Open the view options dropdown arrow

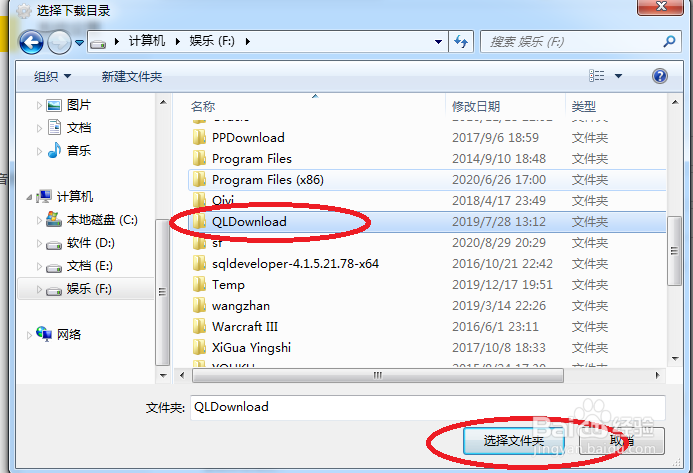tap(618, 76)
